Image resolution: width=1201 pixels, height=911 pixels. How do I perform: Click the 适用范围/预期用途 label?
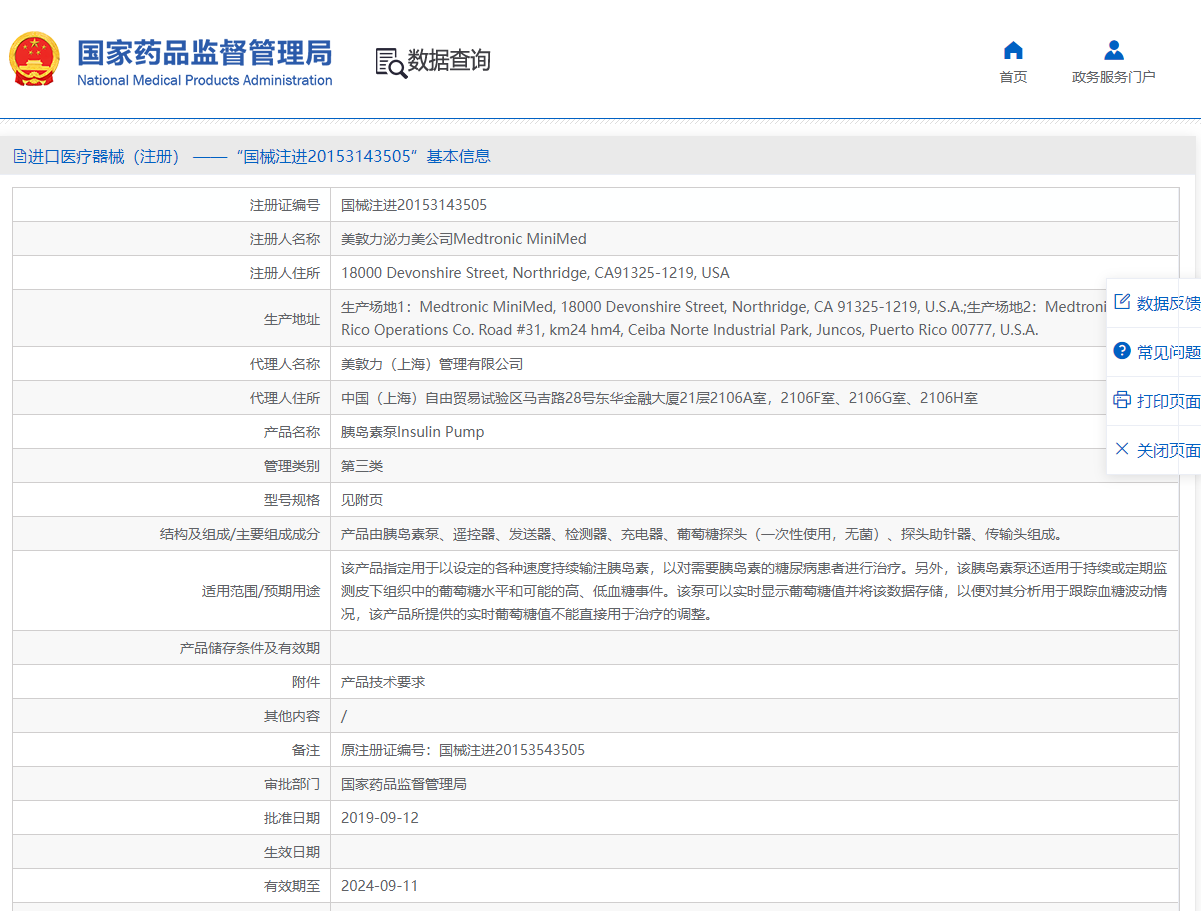[261, 591]
